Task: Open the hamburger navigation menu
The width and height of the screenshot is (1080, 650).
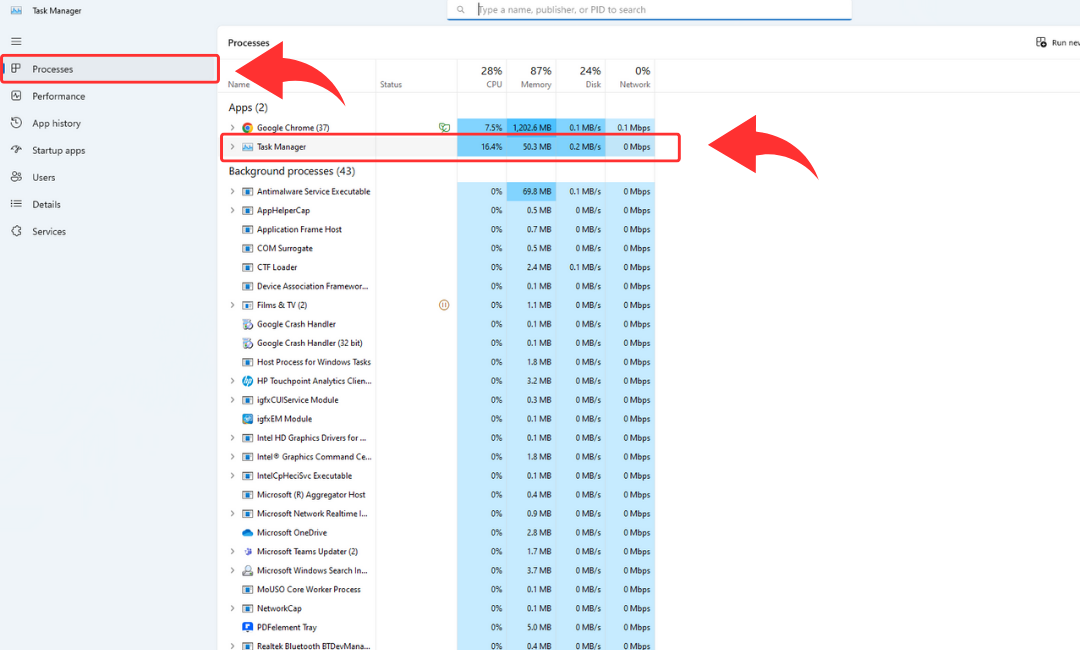Action: pyautogui.click(x=16, y=41)
